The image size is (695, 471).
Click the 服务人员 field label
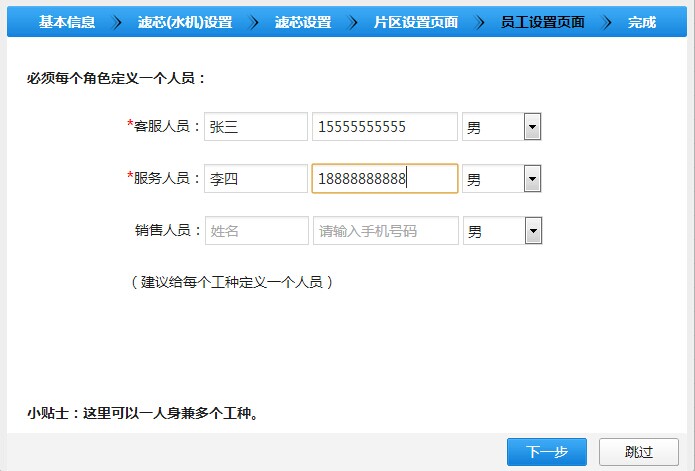click(167, 179)
